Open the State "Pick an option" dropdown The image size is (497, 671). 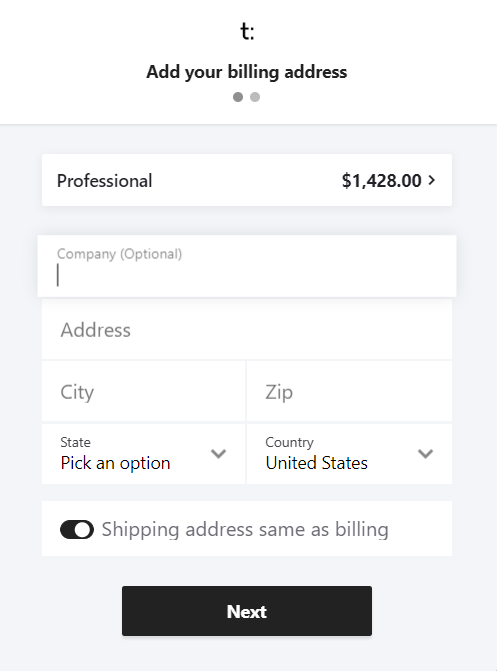pos(144,454)
